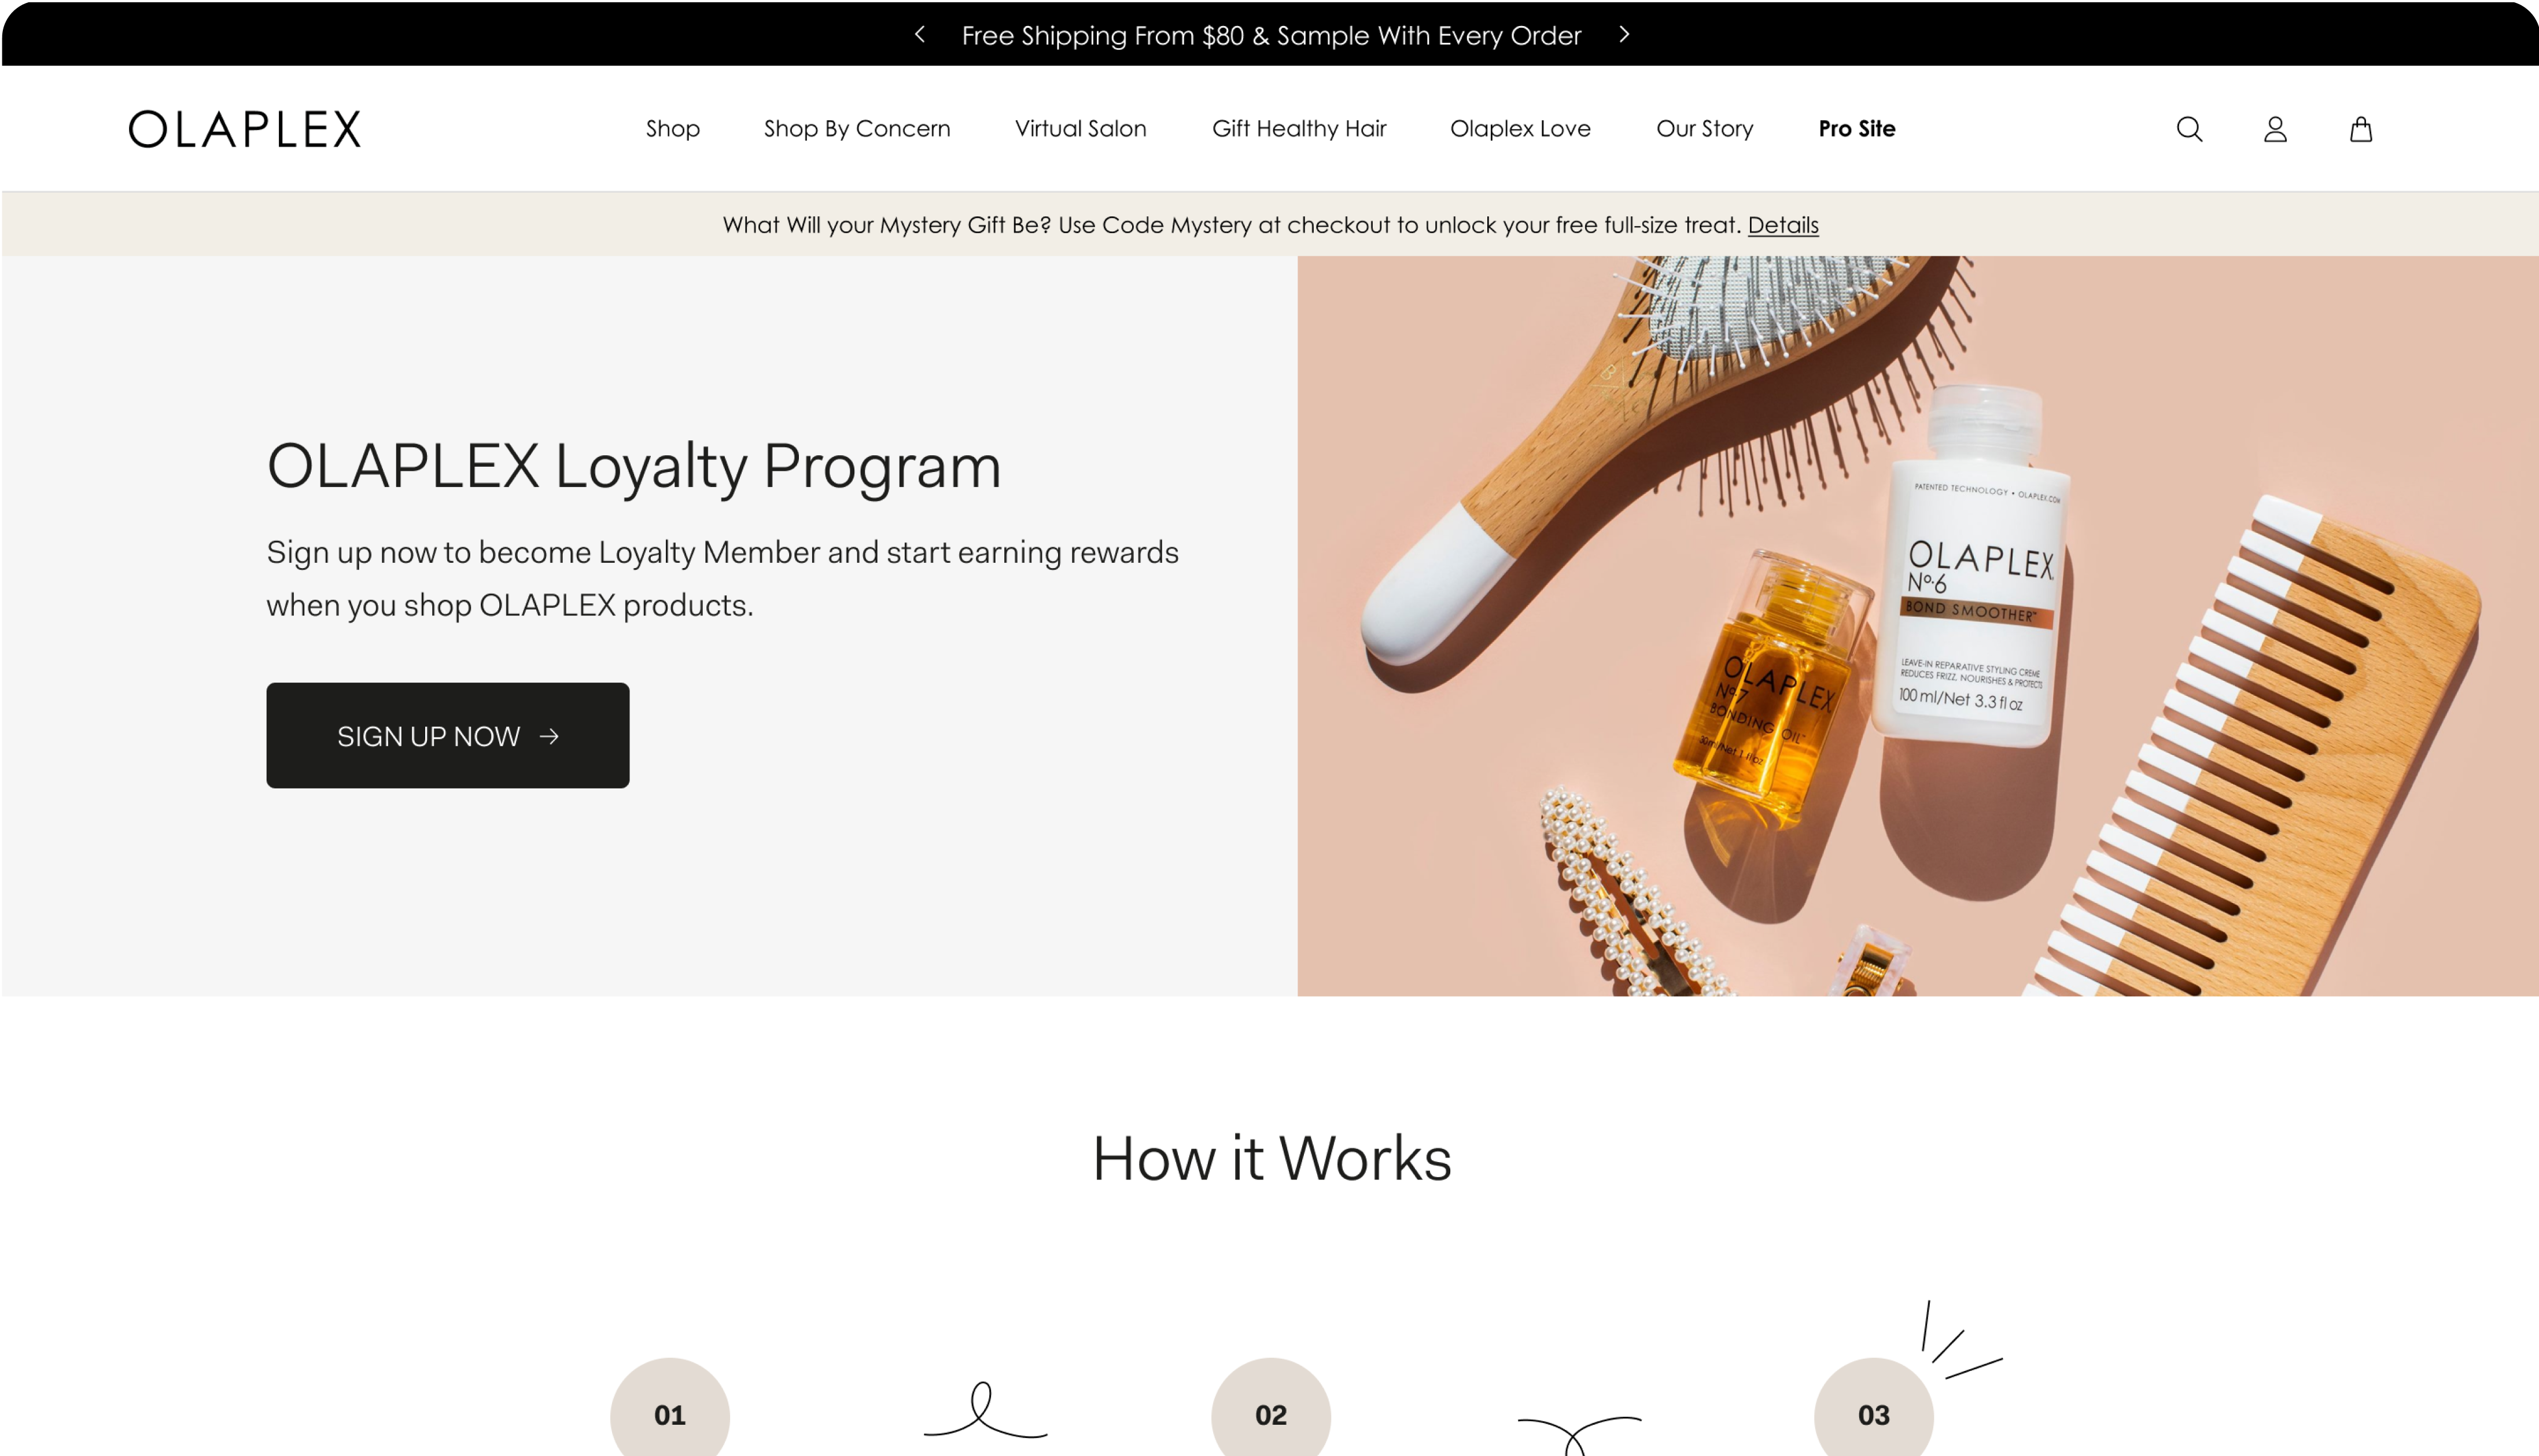Click the Free Shipping announcement text

[x=1271, y=35]
